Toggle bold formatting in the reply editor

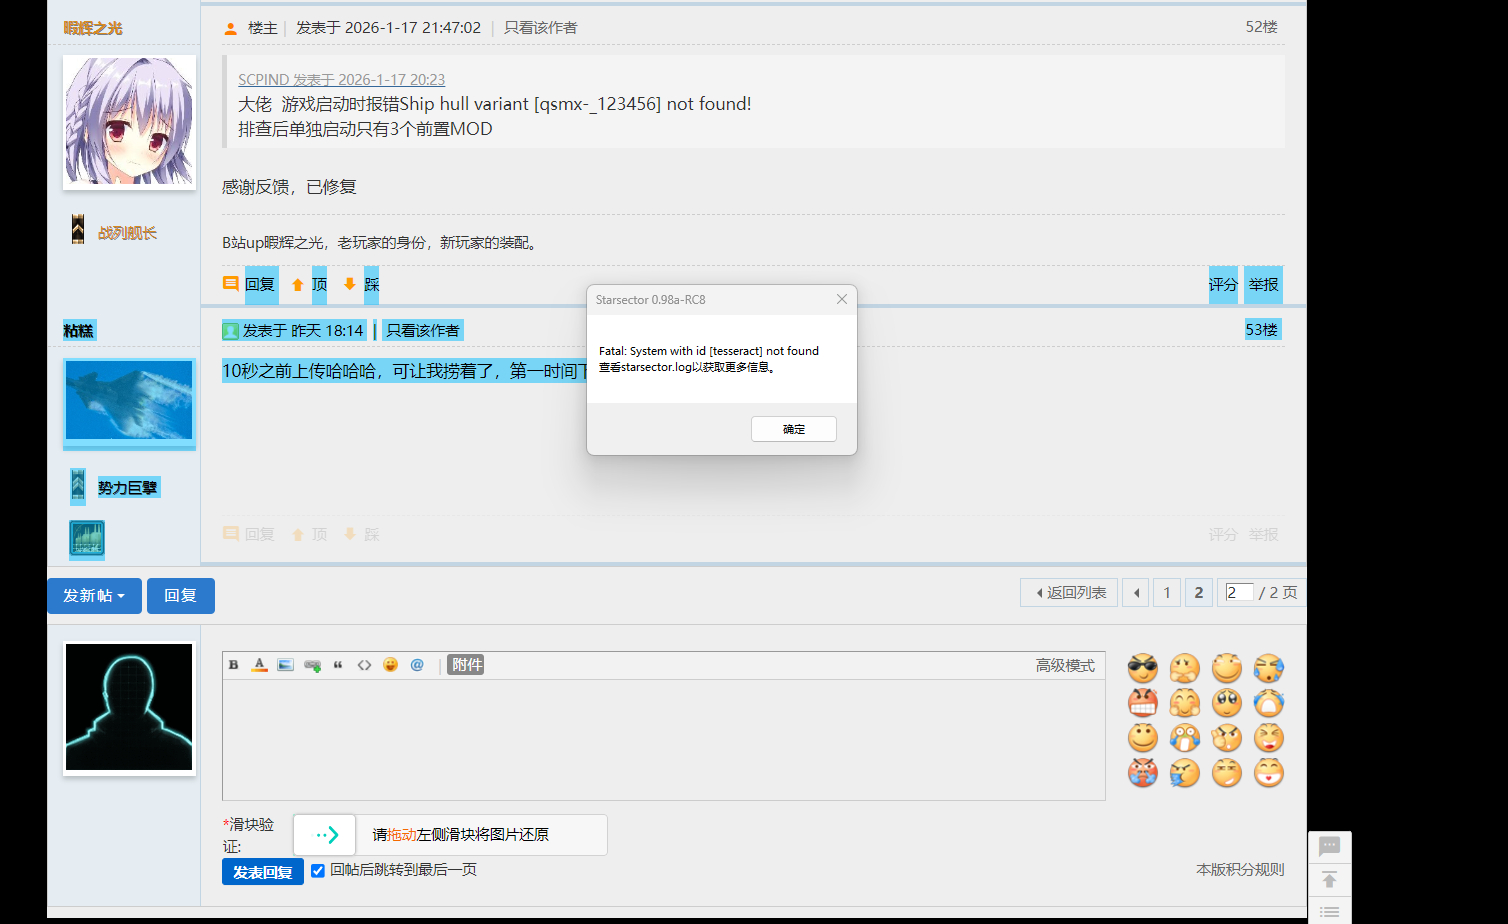233,664
